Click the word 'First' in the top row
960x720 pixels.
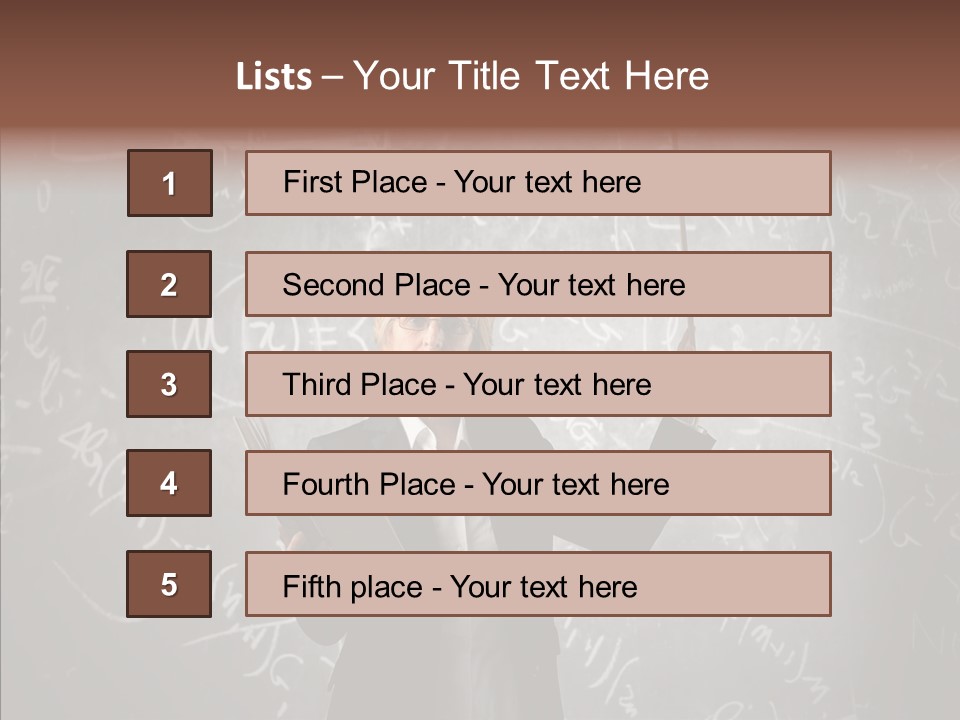click(313, 182)
